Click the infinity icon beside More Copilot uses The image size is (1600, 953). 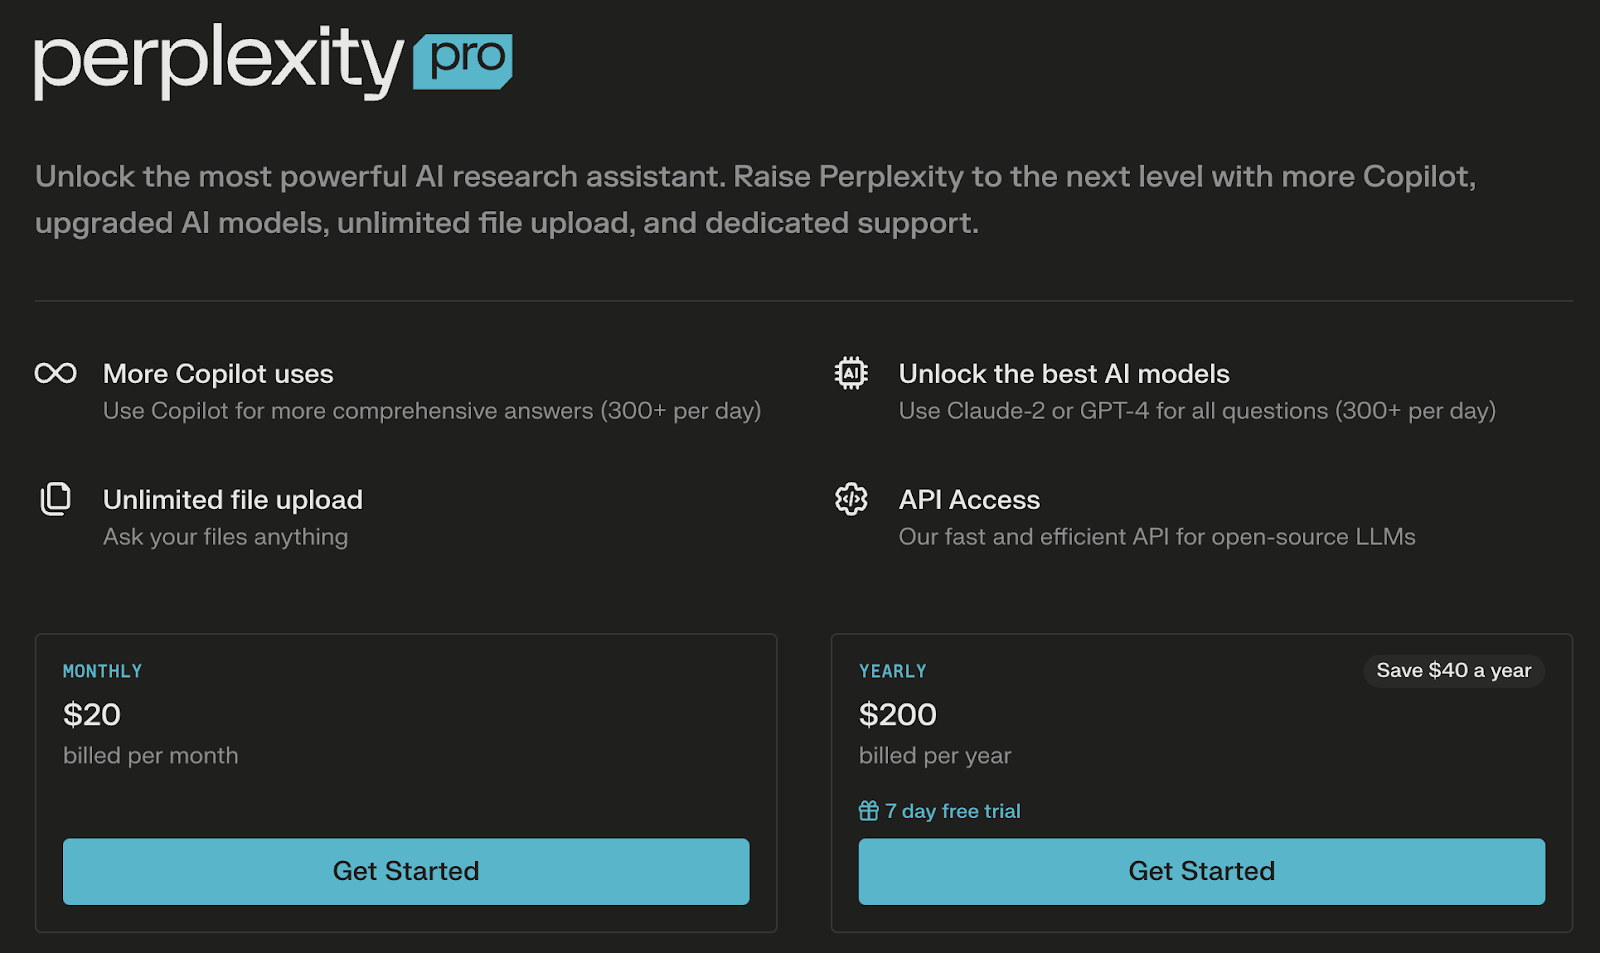[55, 374]
